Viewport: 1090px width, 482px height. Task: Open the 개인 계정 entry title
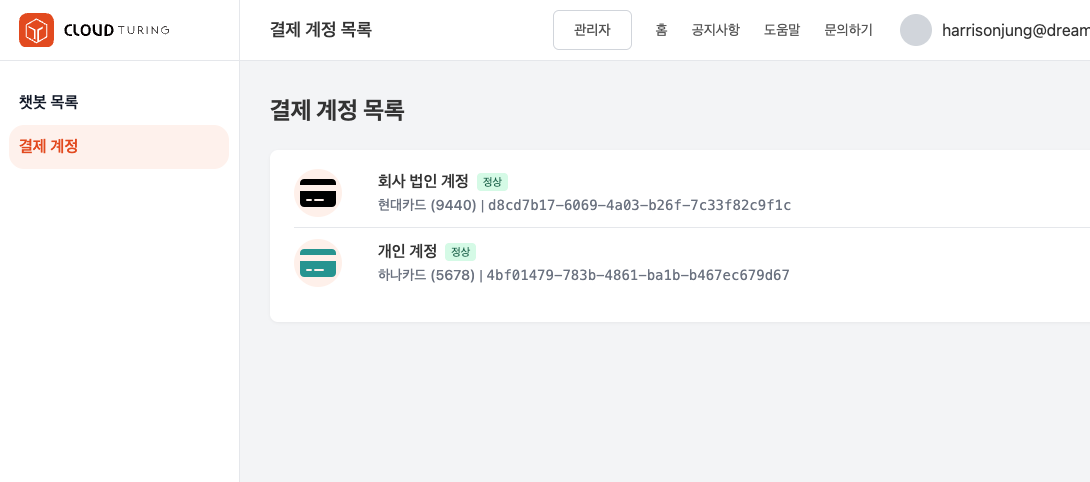(x=407, y=251)
